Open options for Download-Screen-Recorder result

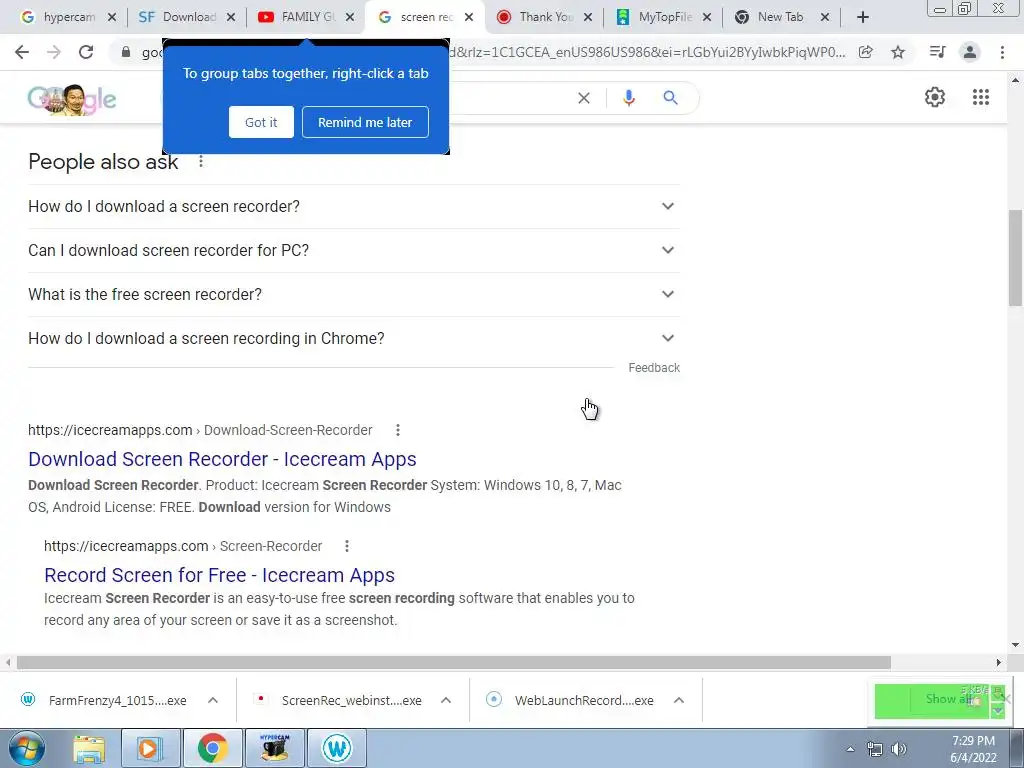[398, 430]
